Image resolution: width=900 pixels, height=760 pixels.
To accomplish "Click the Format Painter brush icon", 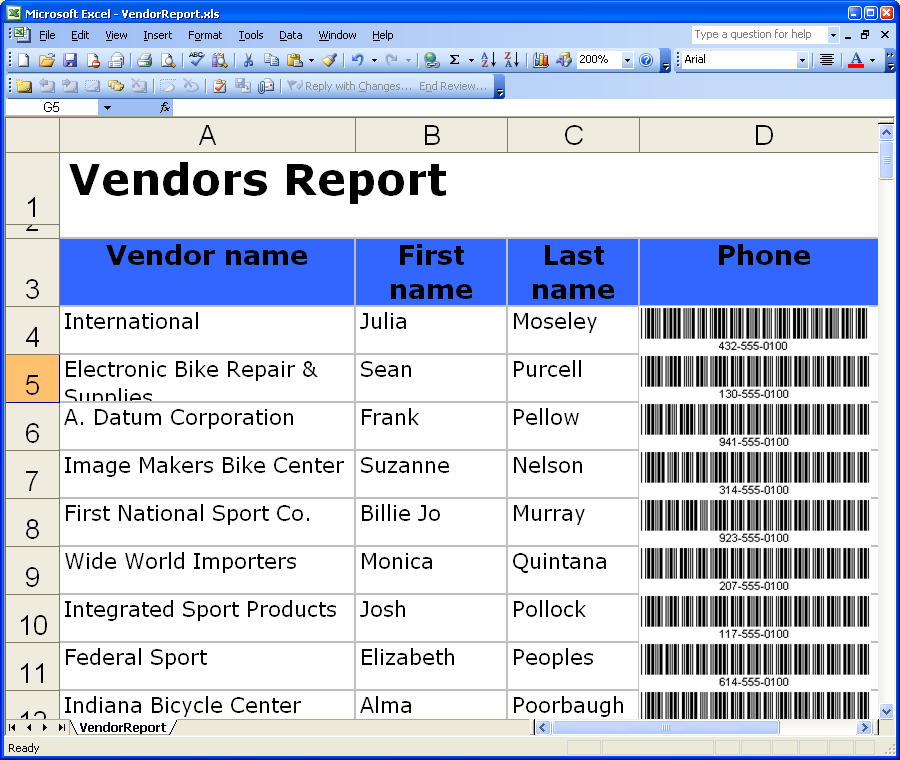I will coord(329,60).
